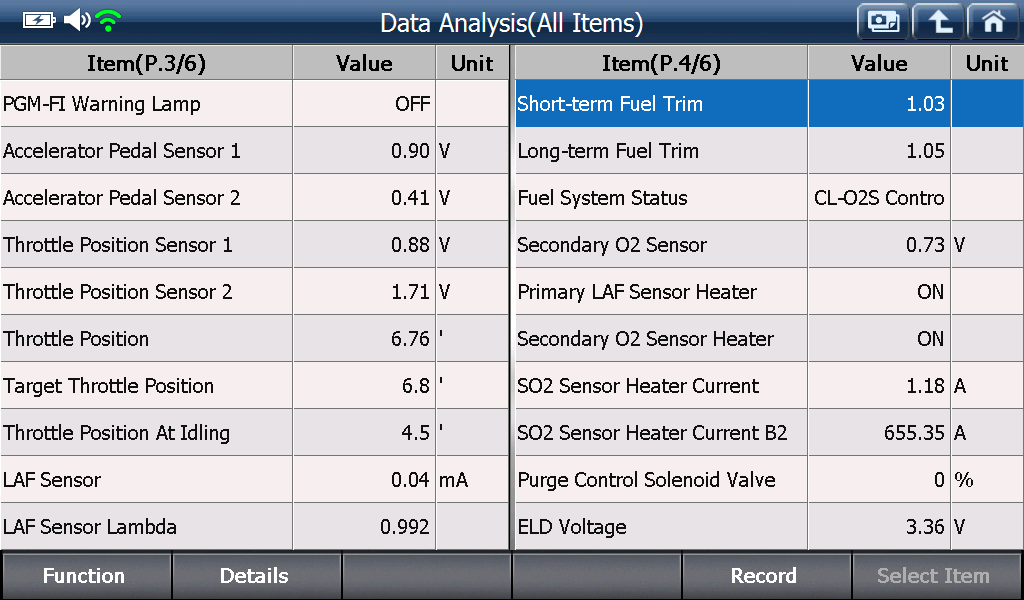Click the Item(P.3/6) column header
The height and width of the screenshot is (600, 1024).
[146, 63]
